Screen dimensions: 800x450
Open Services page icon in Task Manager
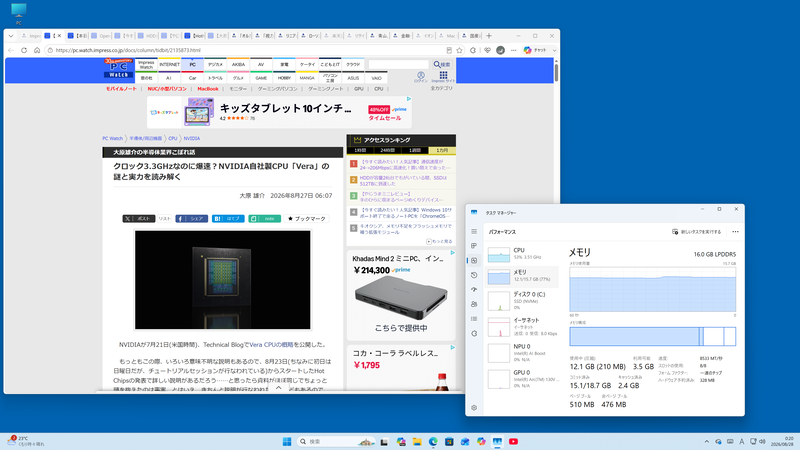point(474,334)
